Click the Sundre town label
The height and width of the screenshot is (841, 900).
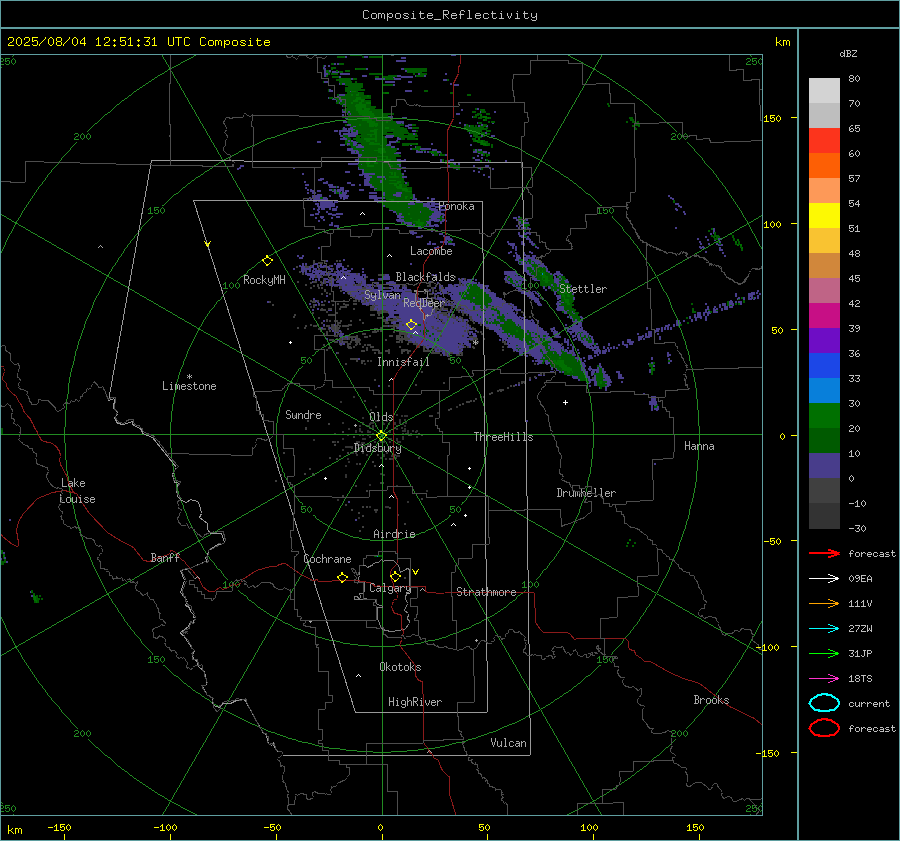(x=303, y=414)
